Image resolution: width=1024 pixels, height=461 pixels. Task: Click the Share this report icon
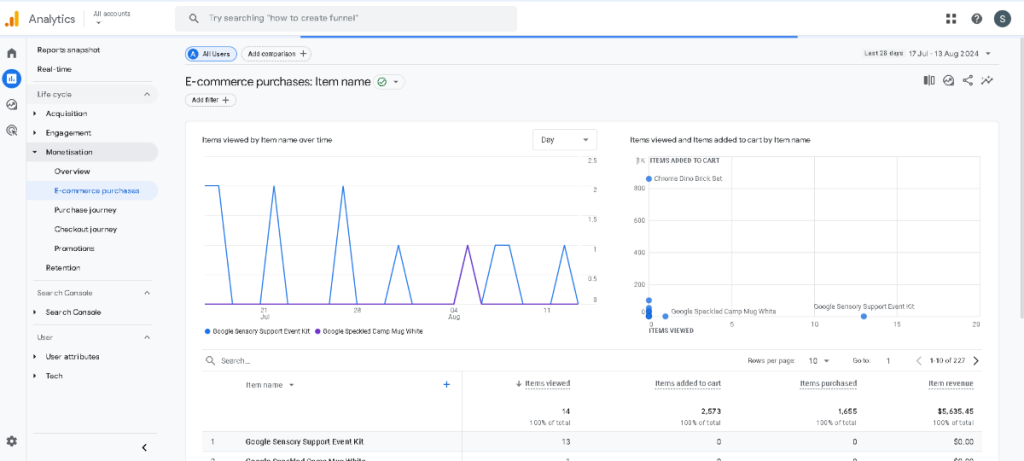(x=968, y=81)
